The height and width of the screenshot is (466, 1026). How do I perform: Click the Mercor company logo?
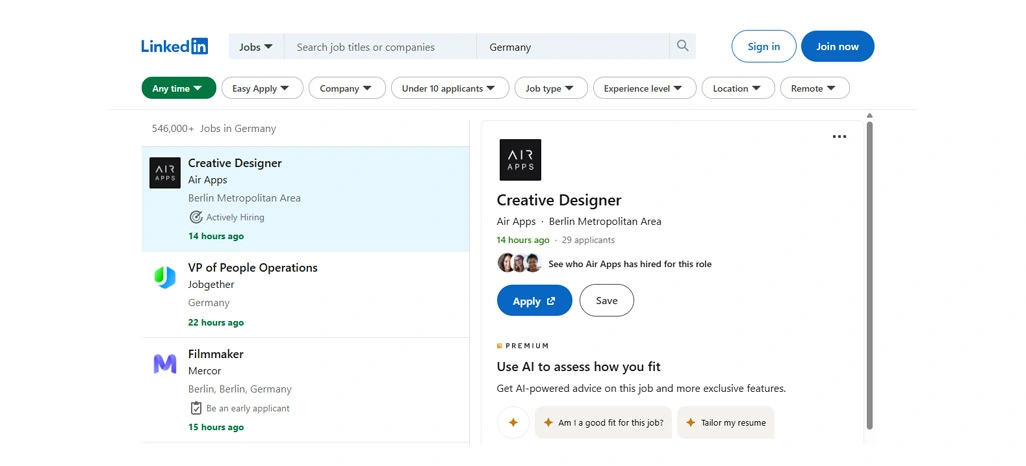tap(165, 364)
